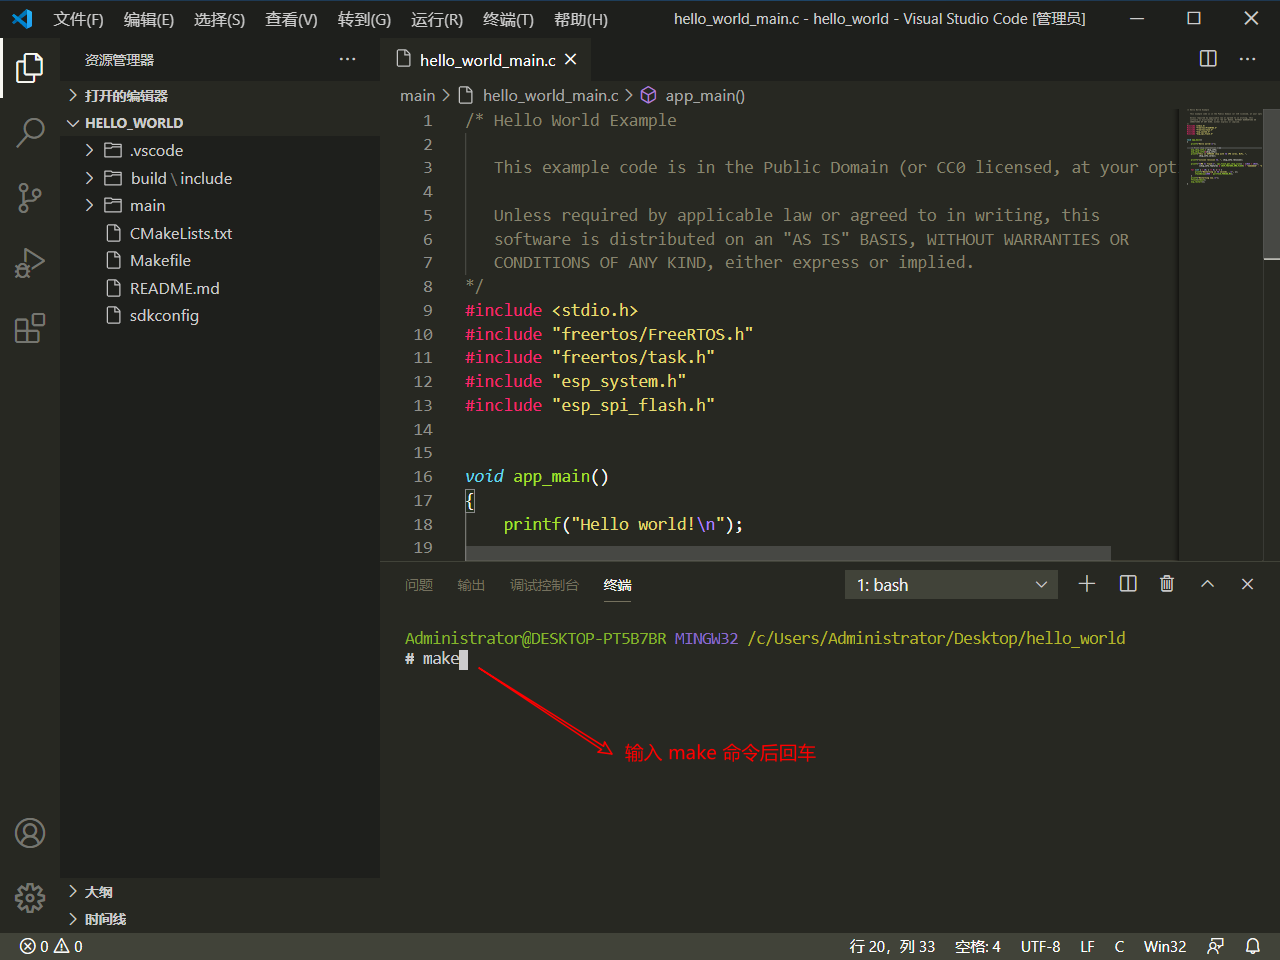1280x960 pixels.
Task: Open the 选择(S) menu
Action: [219, 19]
